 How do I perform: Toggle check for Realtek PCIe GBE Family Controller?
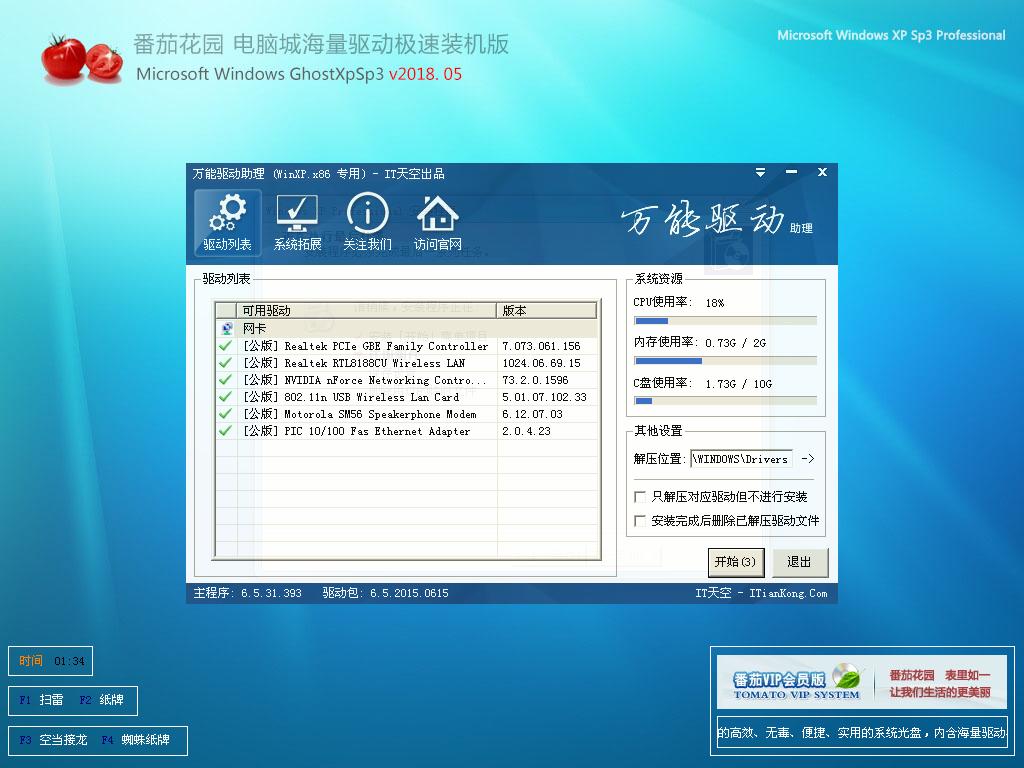tap(225, 345)
